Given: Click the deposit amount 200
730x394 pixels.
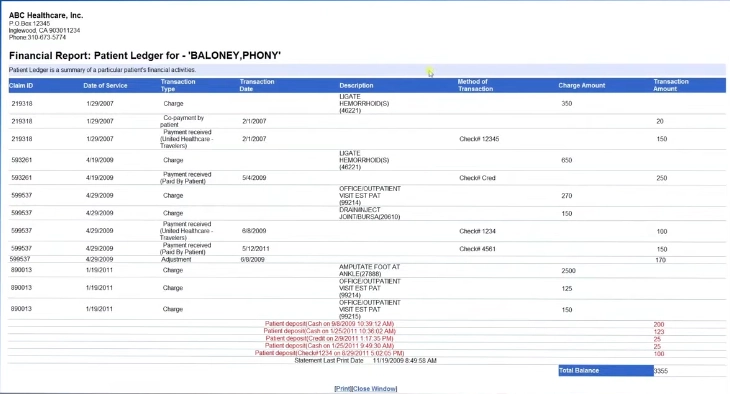Looking at the screenshot, I should (659, 324).
